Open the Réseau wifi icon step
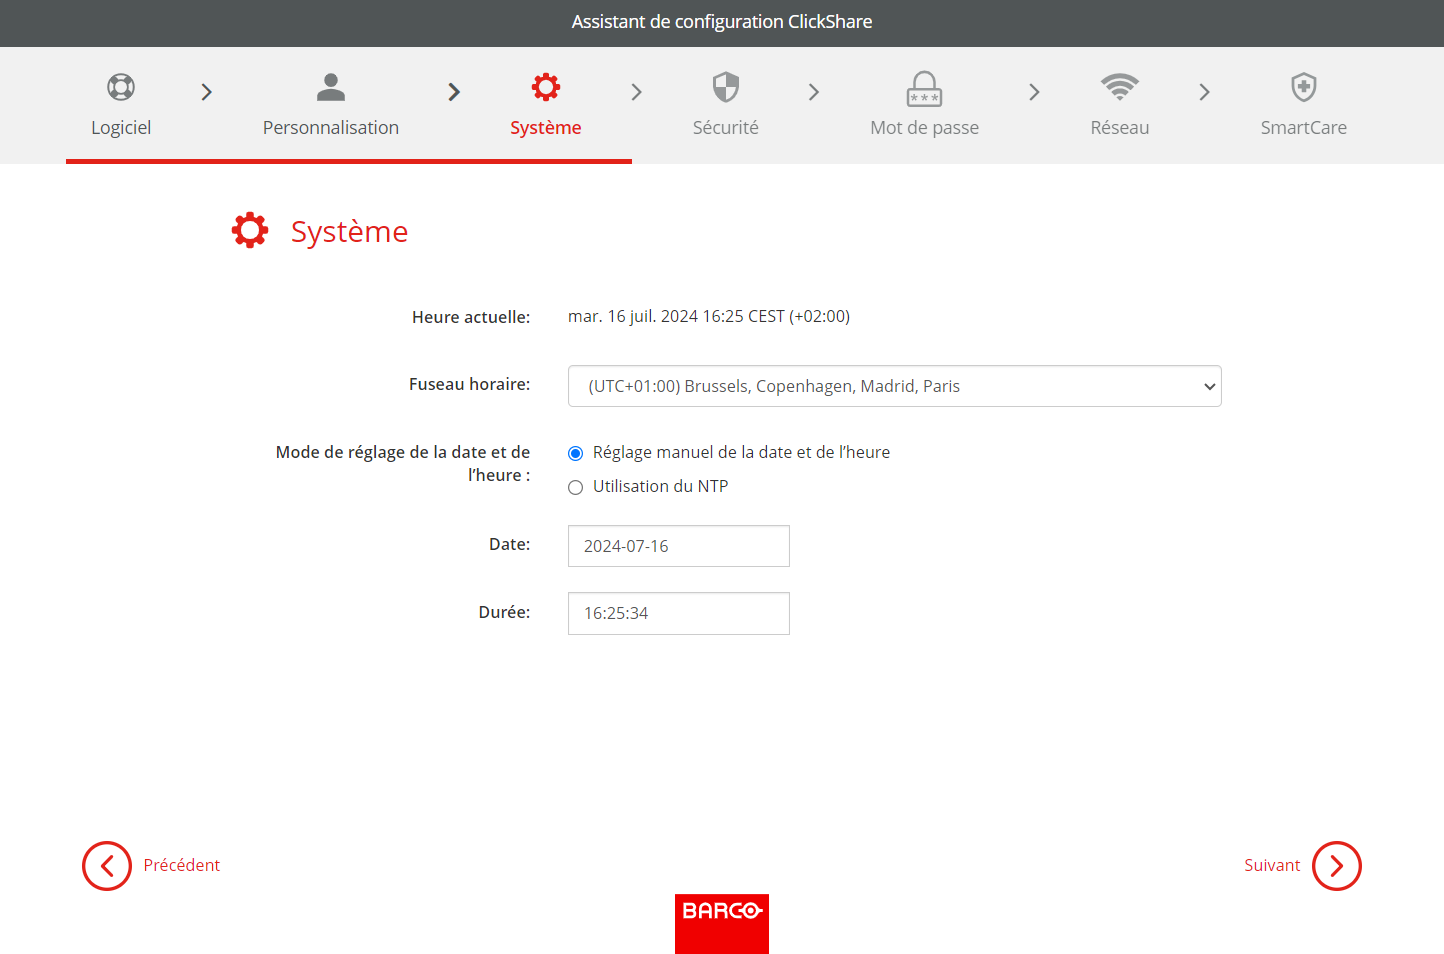 1120,87
